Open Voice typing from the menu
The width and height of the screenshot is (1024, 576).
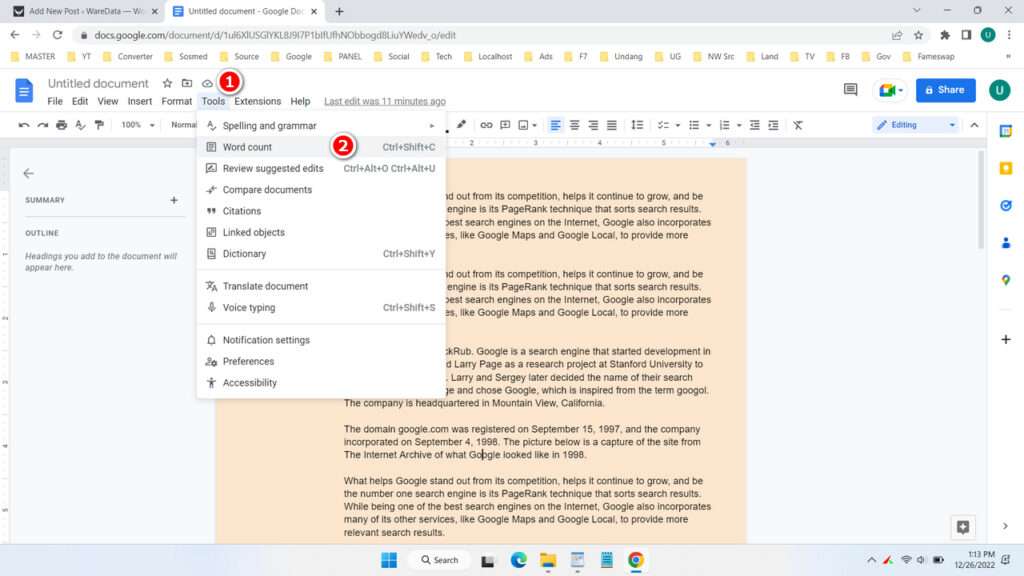(x=246, y=307)
